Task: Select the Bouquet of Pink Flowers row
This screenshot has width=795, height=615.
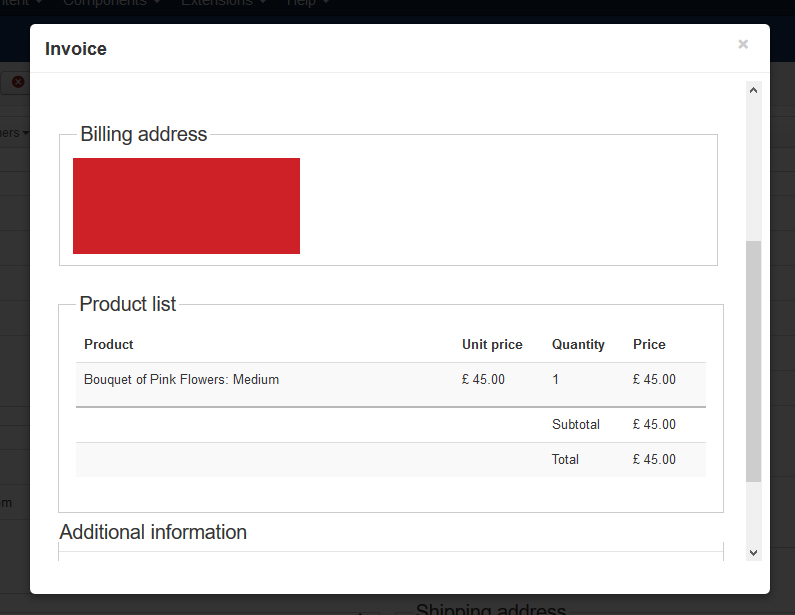Action: click(x=181, y=380)
